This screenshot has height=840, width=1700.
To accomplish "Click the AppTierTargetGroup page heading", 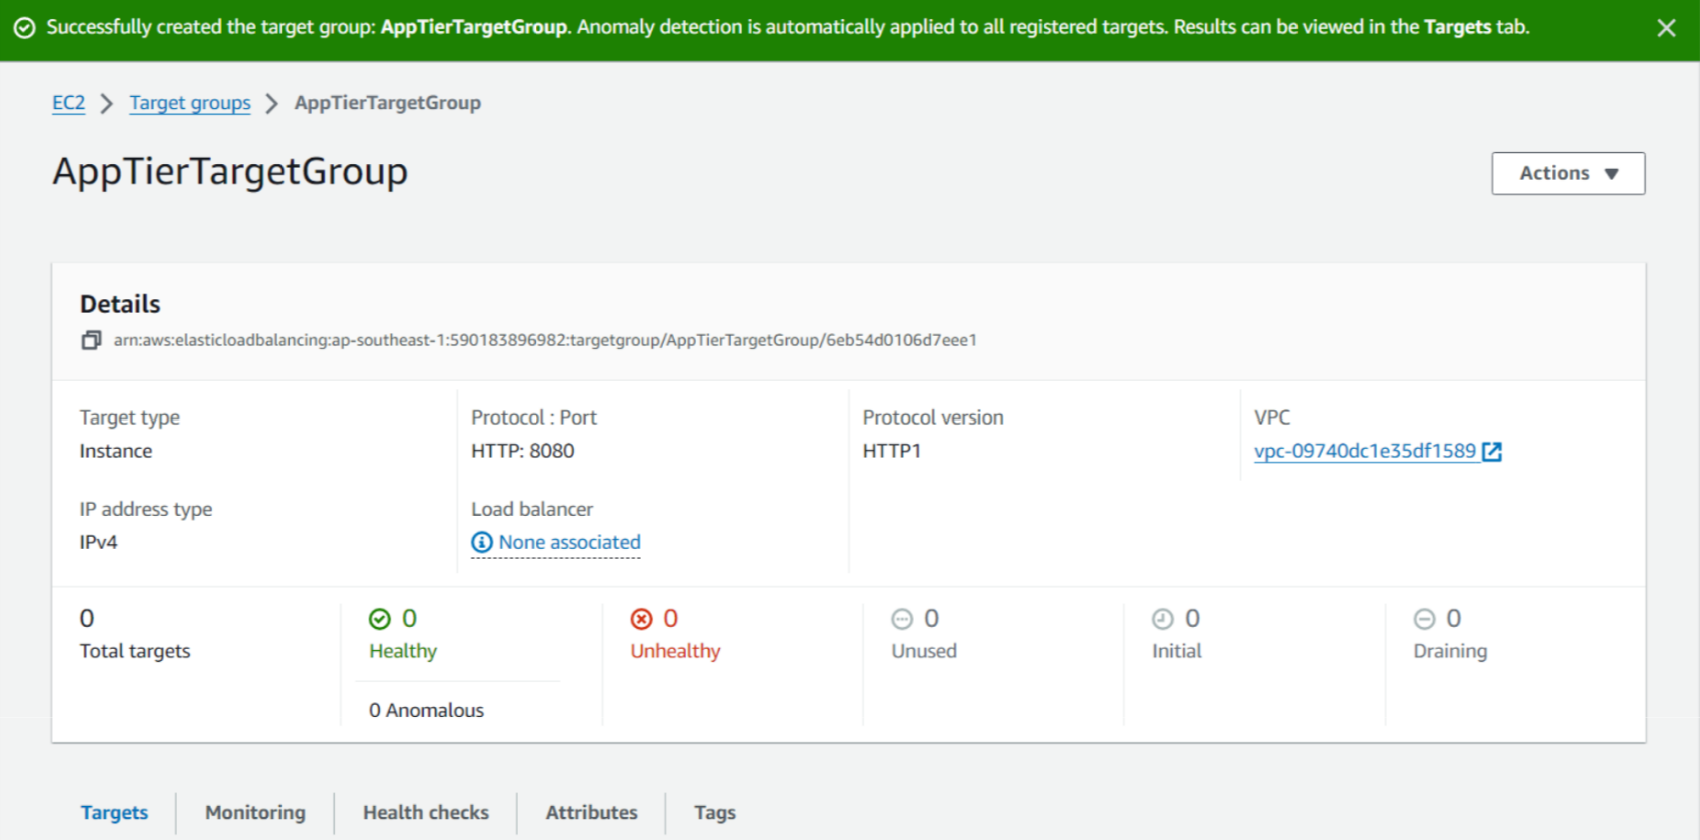I will [x=230, y=172].
